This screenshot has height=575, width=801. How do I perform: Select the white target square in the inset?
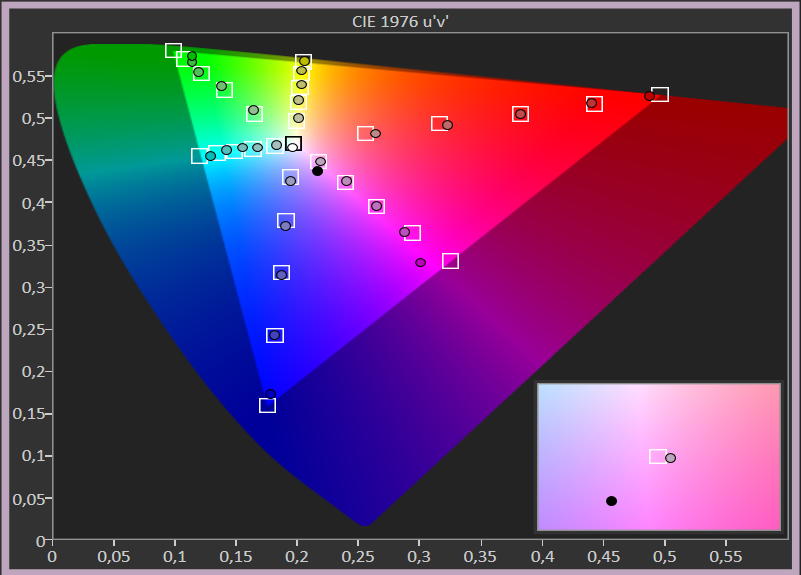pyautogui.click(x=658, y=456)
